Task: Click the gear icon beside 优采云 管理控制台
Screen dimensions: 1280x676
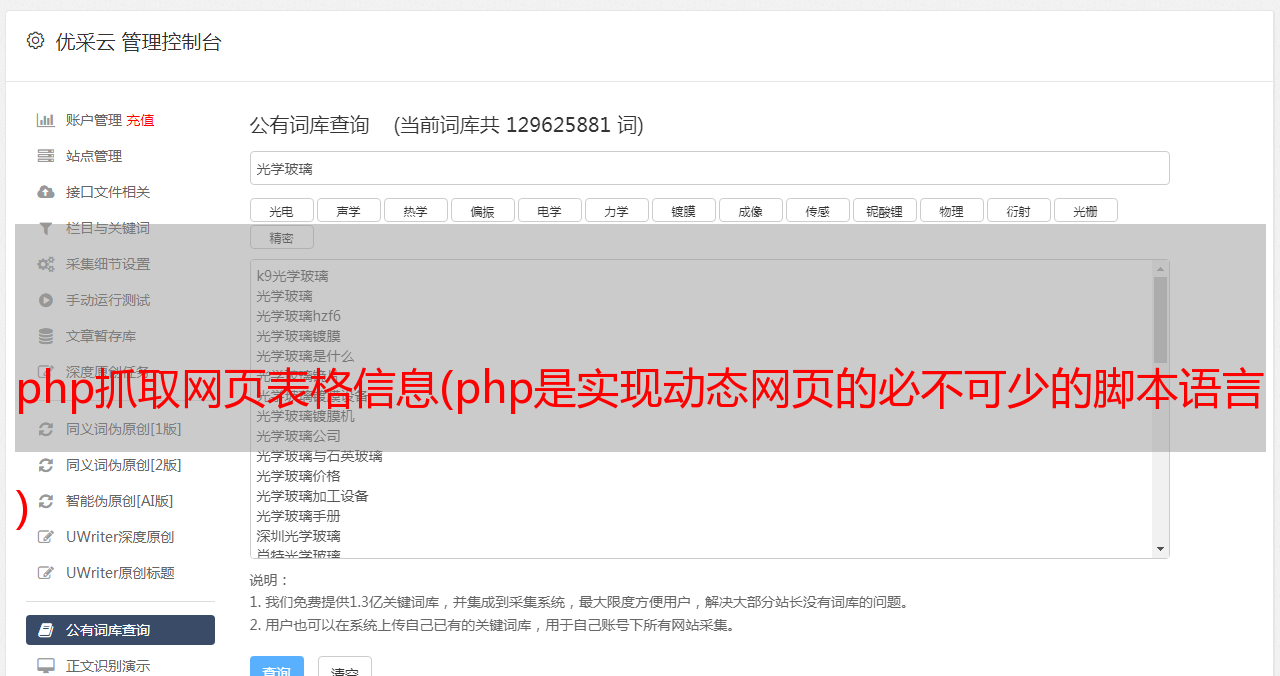Action: click(36, 41)
